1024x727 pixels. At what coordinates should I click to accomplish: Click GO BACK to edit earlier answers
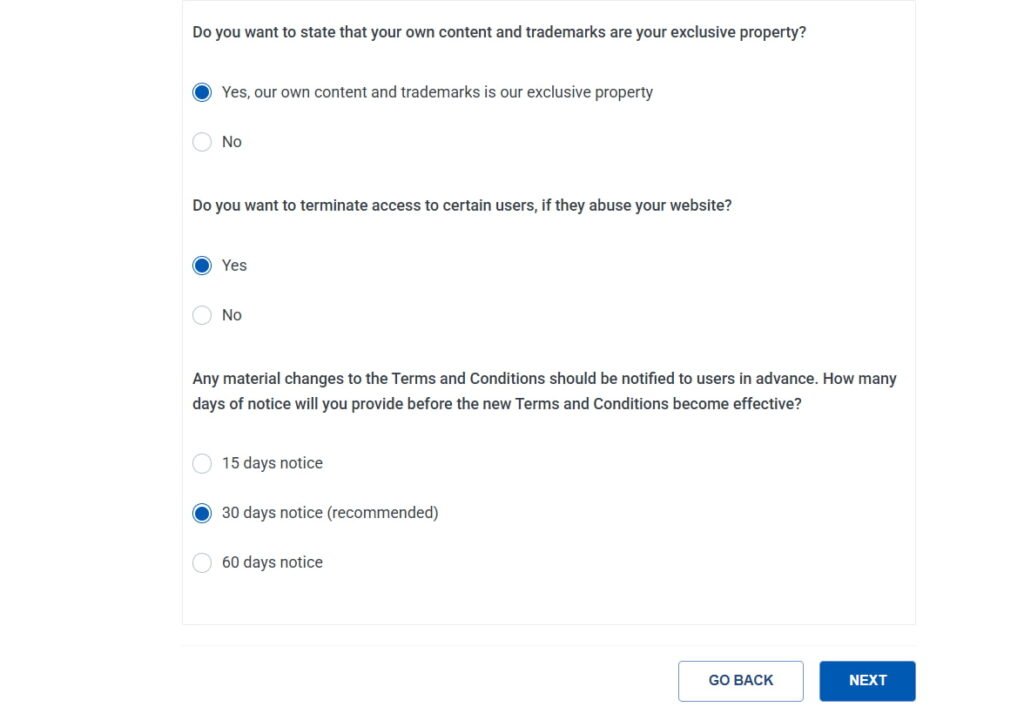click(x=740, y=680)
